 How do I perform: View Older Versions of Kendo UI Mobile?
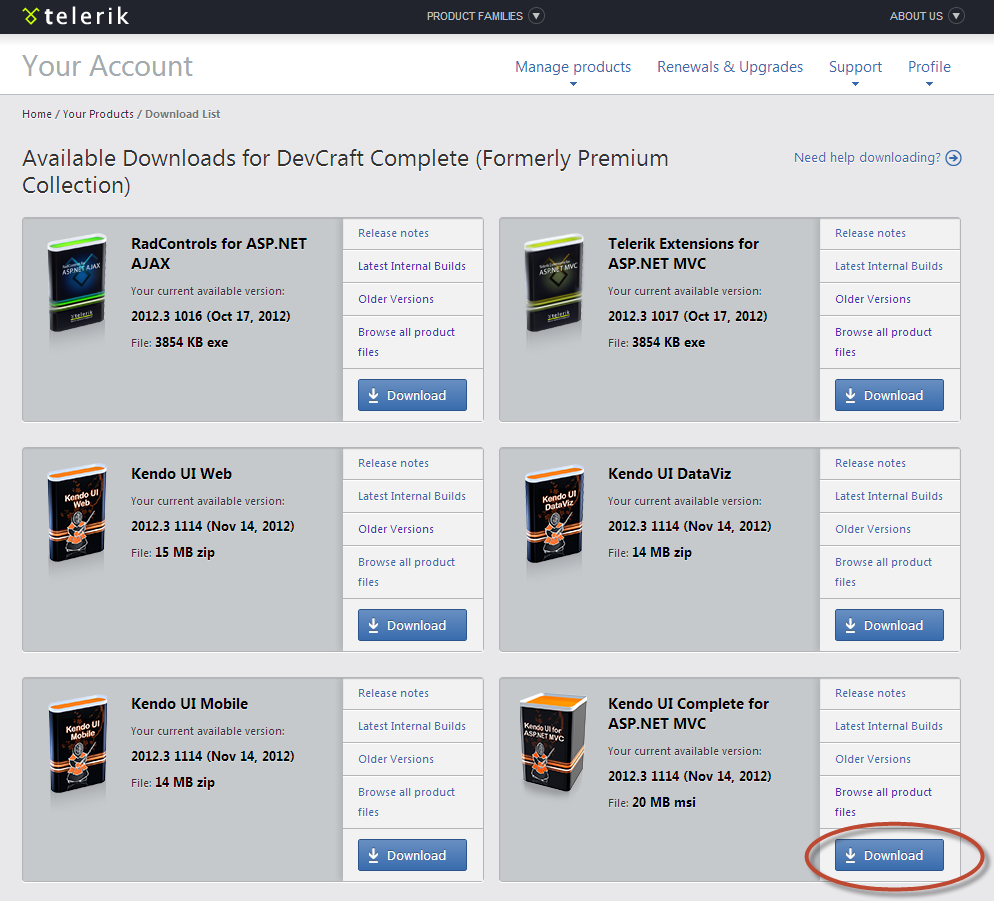(396, 760)
